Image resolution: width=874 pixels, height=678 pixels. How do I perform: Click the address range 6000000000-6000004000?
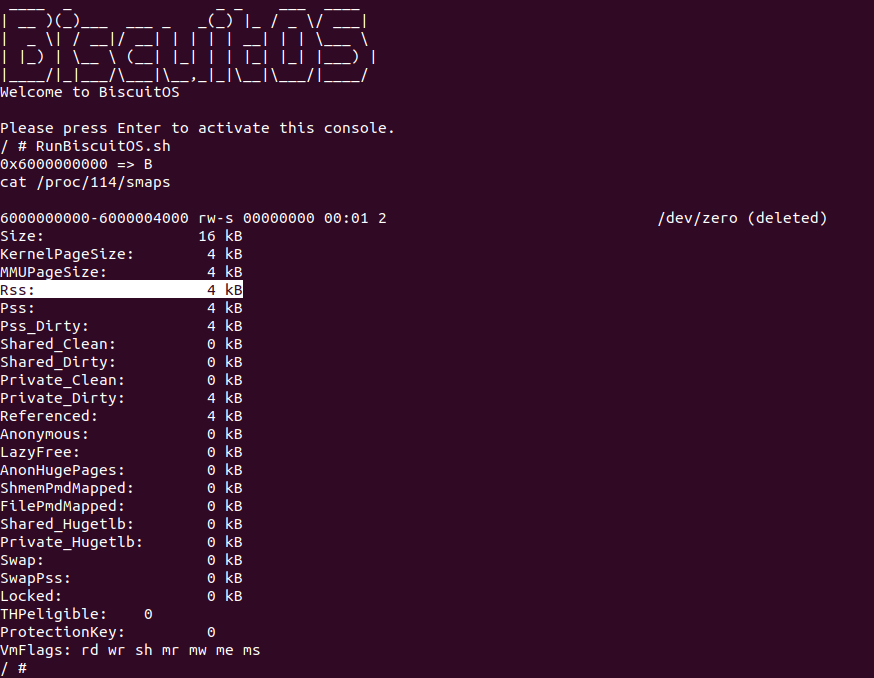(94, 218)
